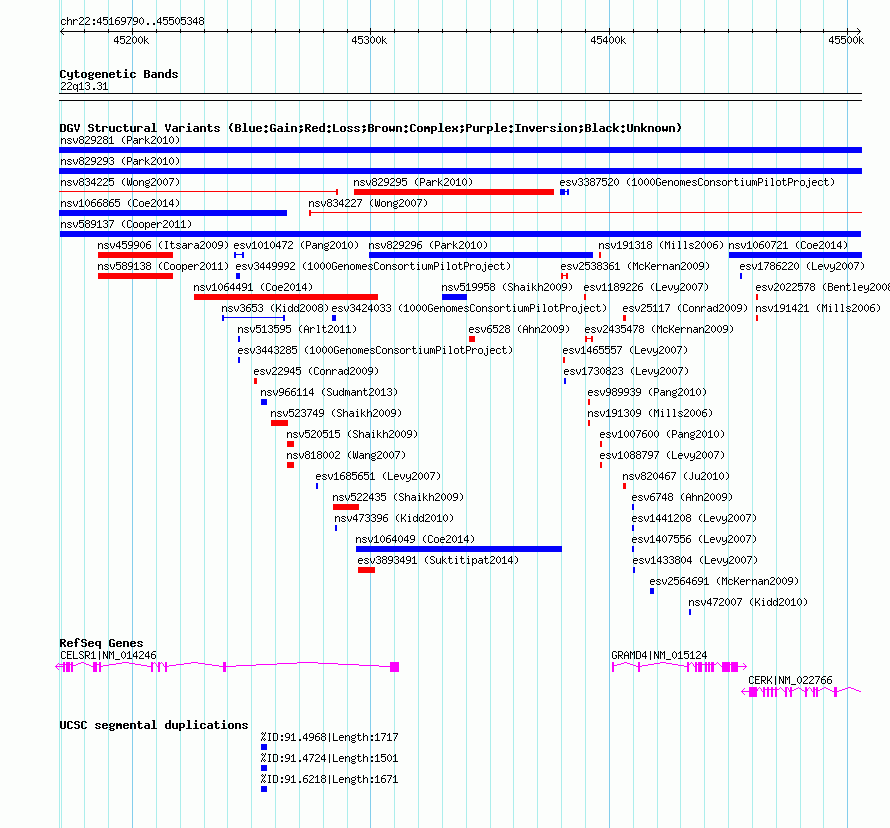
Task: Click the esv2022578 (Bentley2008) label
Action: tap(822, 287)
